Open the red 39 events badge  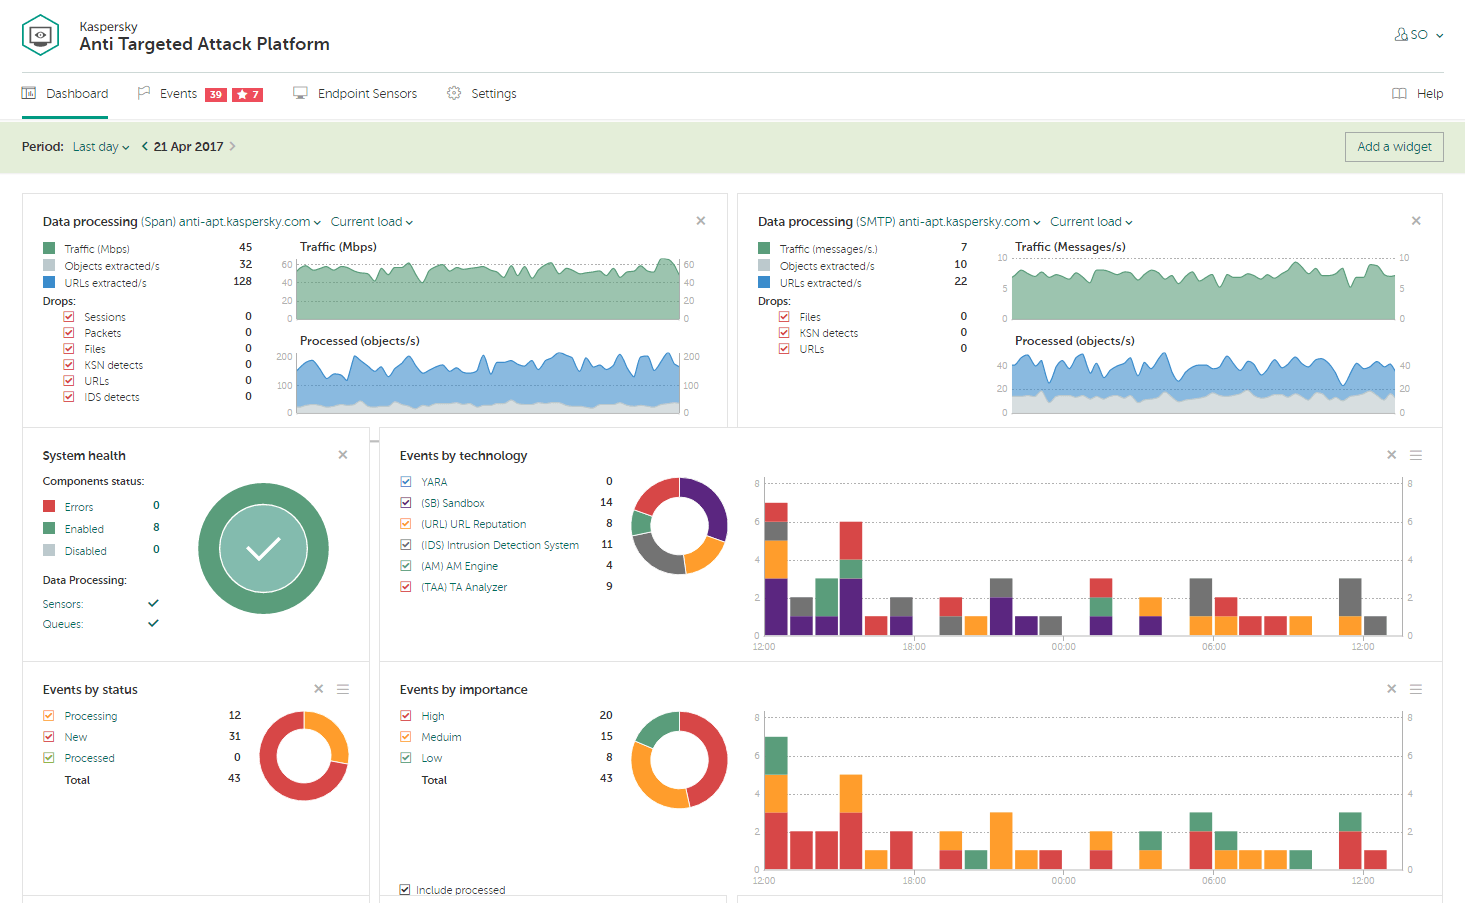[216, 94]
